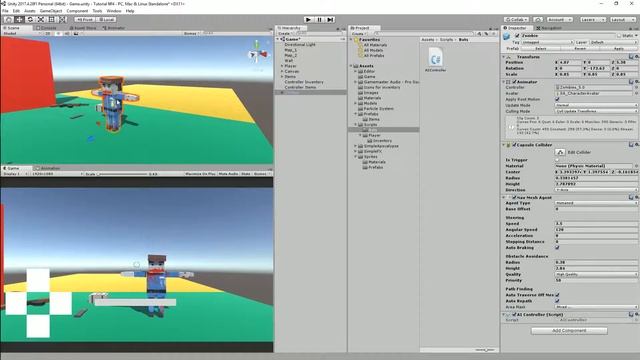Select the Rotate tool in the toolbar
This screenshot has width=640, height=360.
30,19
